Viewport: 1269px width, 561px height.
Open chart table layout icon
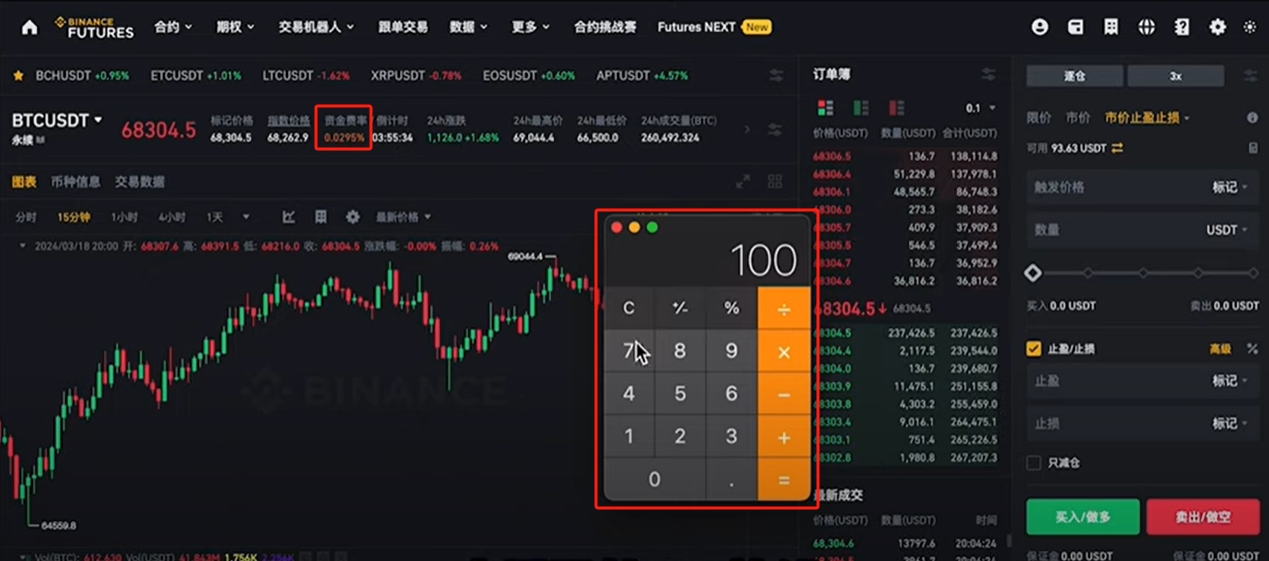pyautogui.click(x=320, y=217)
